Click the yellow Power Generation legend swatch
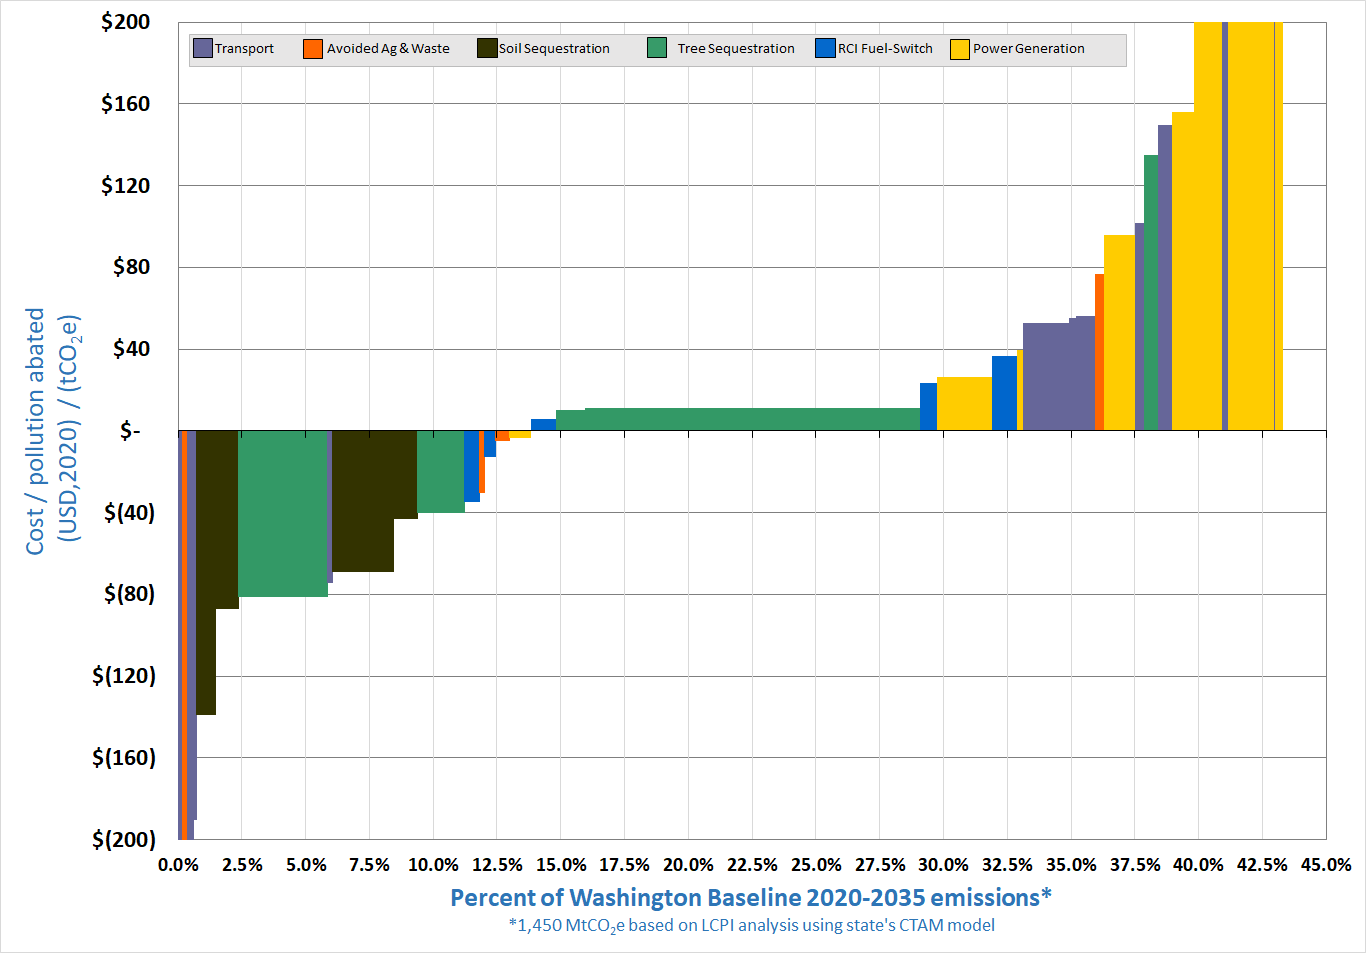Viewport: 1366px width, 953px height. [x=960, y=48]
